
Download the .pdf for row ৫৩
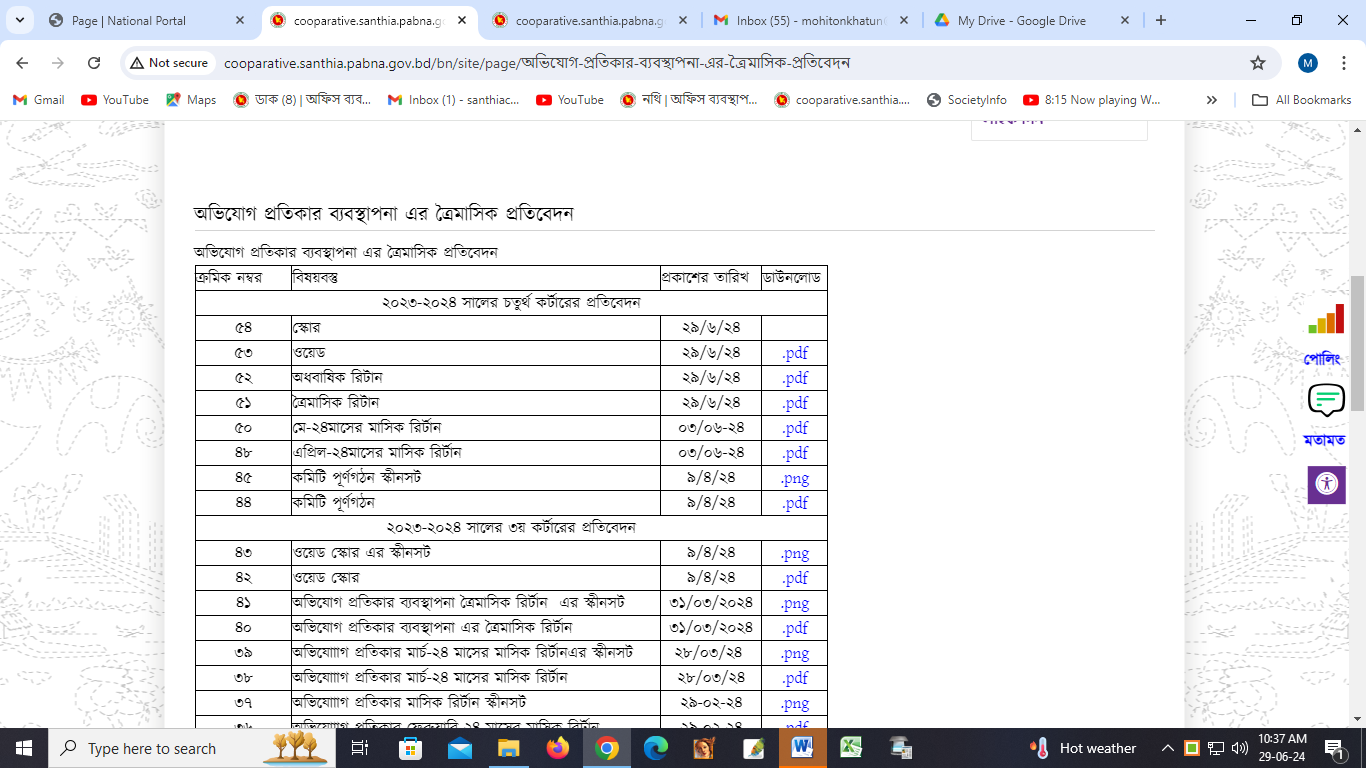tap(794, 353)
